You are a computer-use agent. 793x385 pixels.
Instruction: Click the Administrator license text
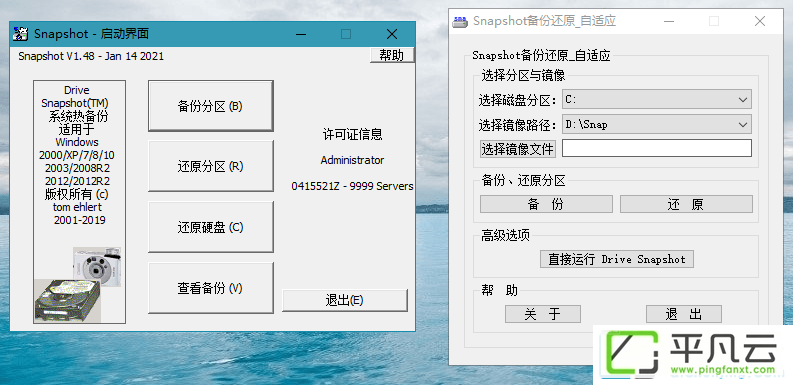pos(352,160)
